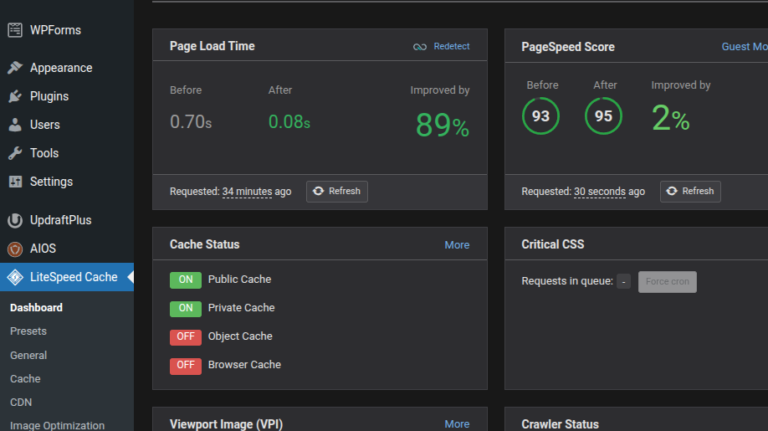Click the '30 seconds' timestamp

click(x=600, y=192)
